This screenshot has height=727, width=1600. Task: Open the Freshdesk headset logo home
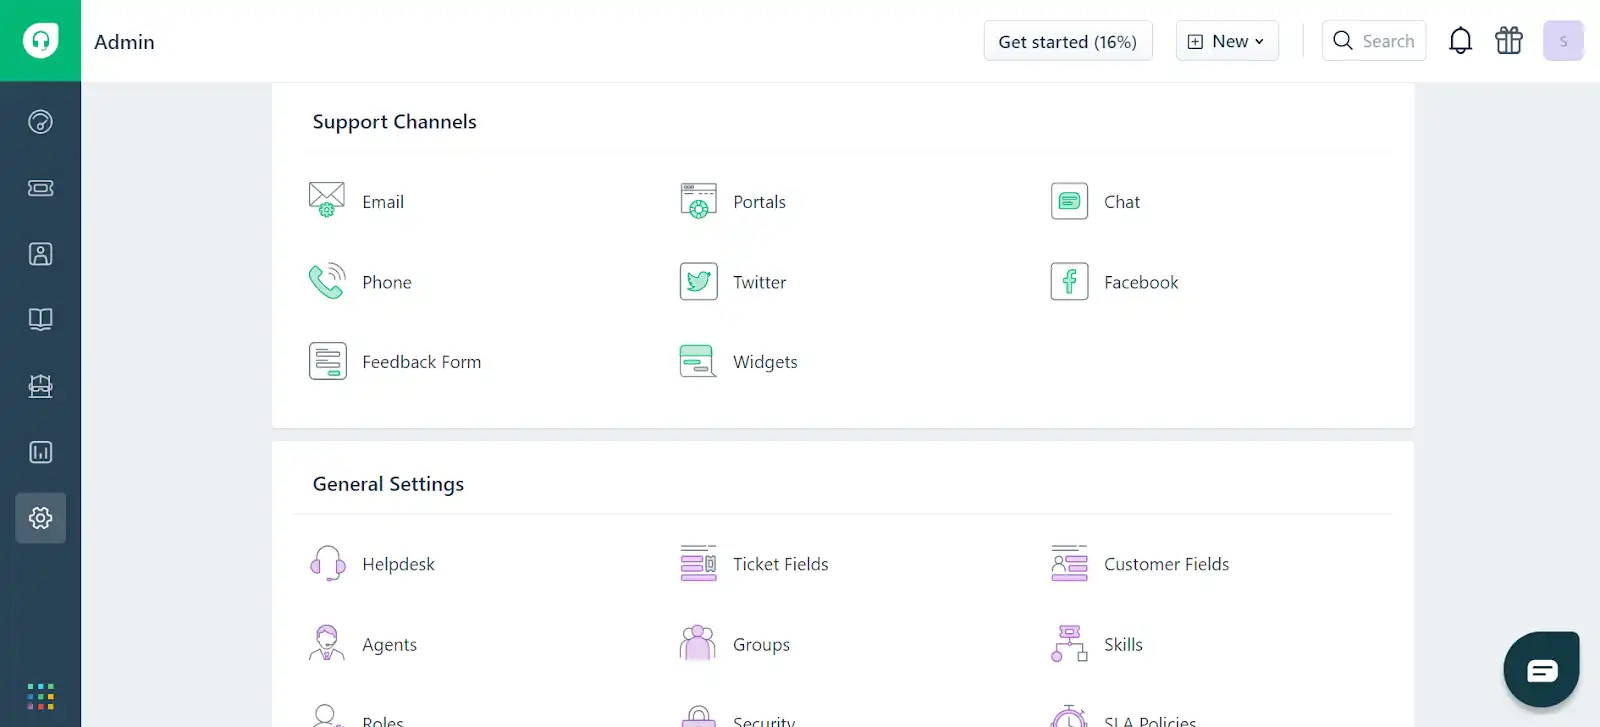coord(40,41)
